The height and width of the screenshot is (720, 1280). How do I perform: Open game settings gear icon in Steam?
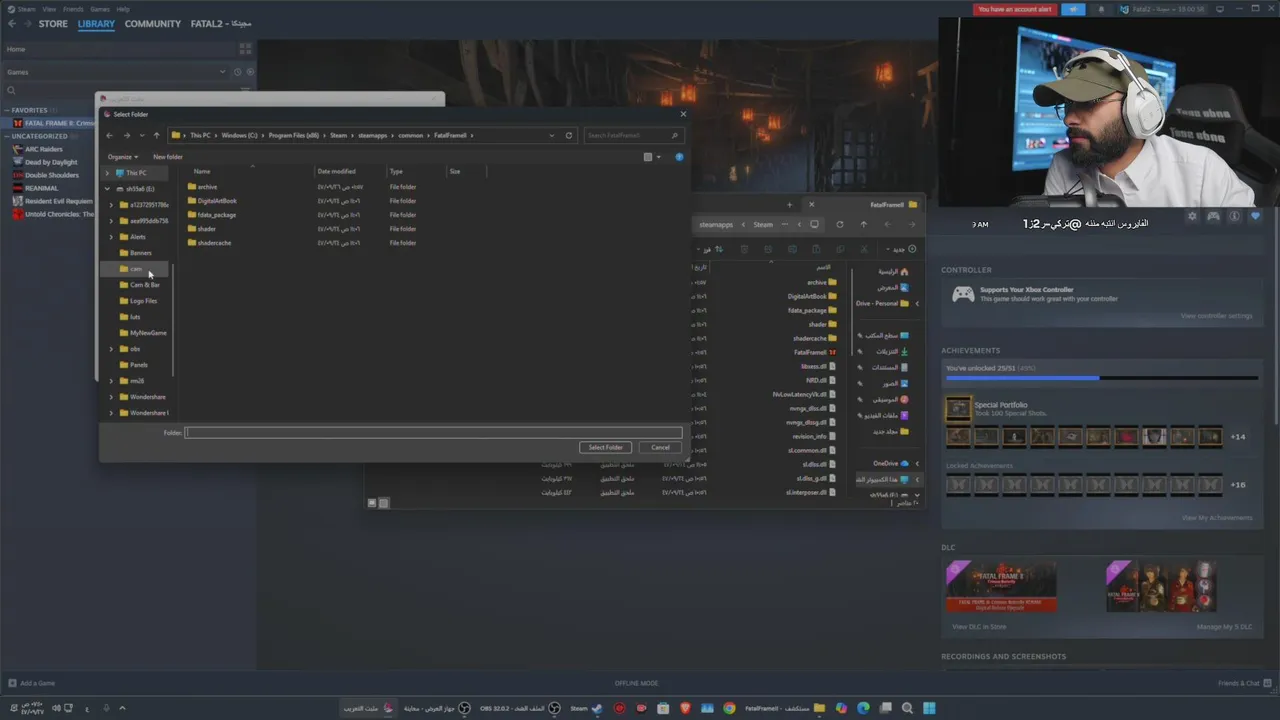(x=1192, y=216)
